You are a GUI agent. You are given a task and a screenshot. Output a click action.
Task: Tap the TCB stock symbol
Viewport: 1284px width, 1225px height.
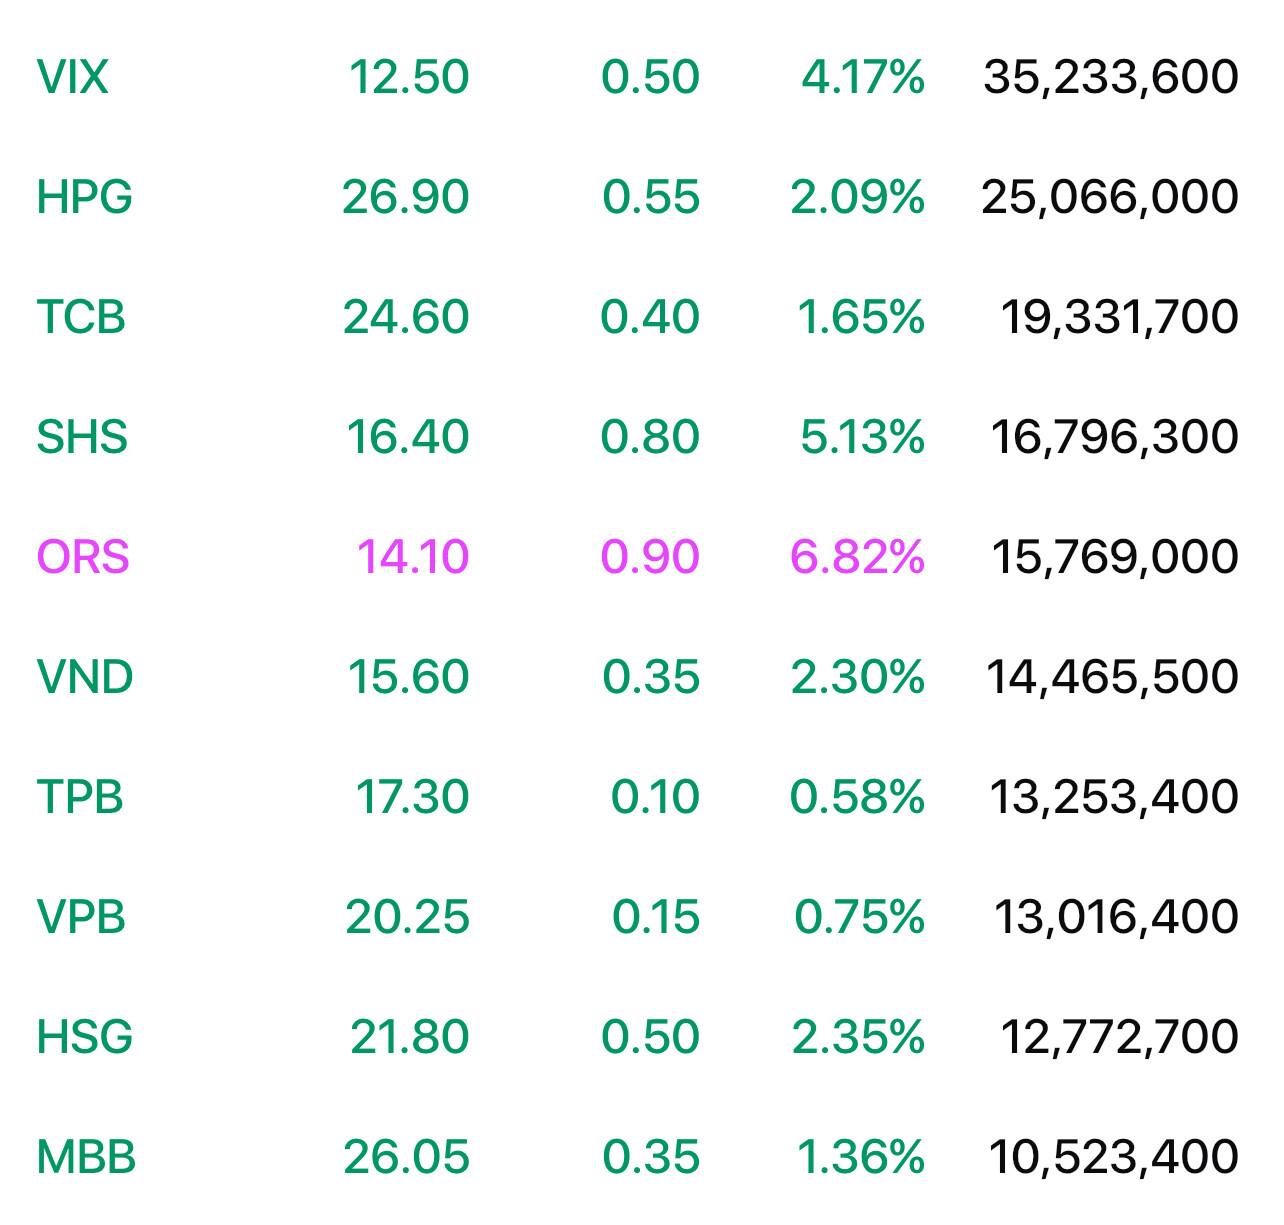coord(81,317)
